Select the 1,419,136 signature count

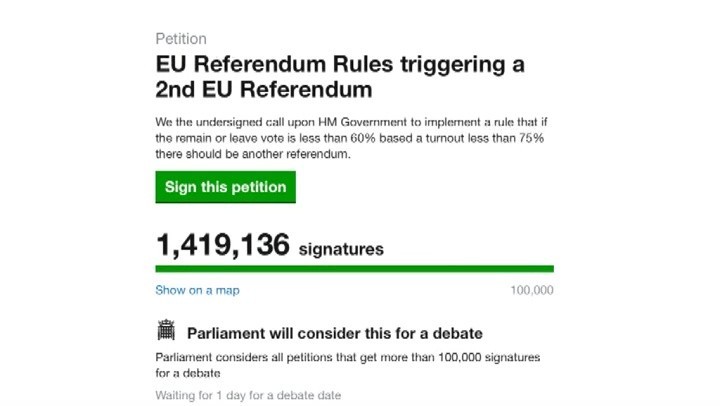tap(223, 245)
